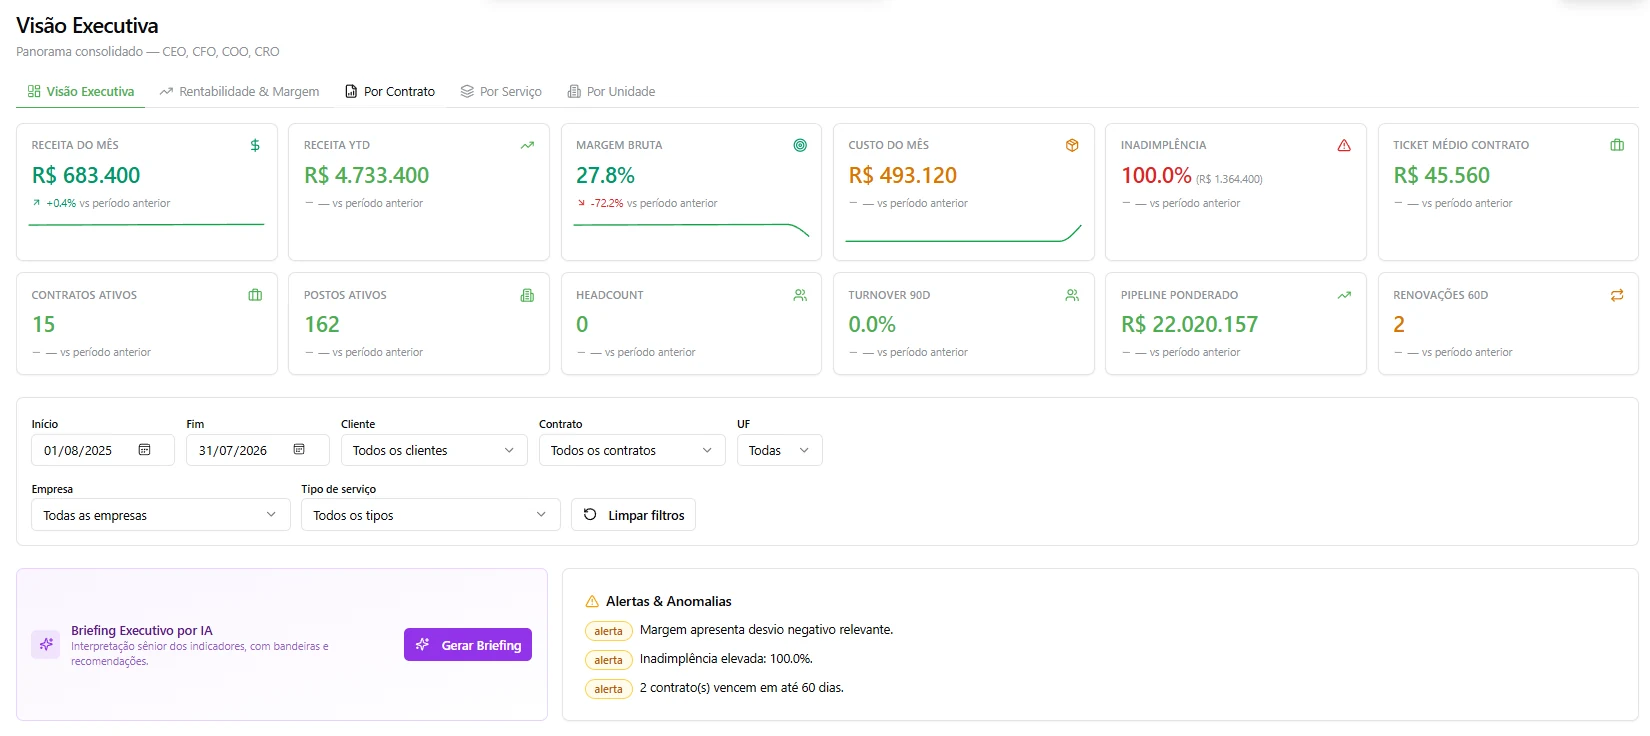This screenshot has width=1650, height=736.
Task: Click the people icon on Turnover 90D card
Action: pos(1072,295)
